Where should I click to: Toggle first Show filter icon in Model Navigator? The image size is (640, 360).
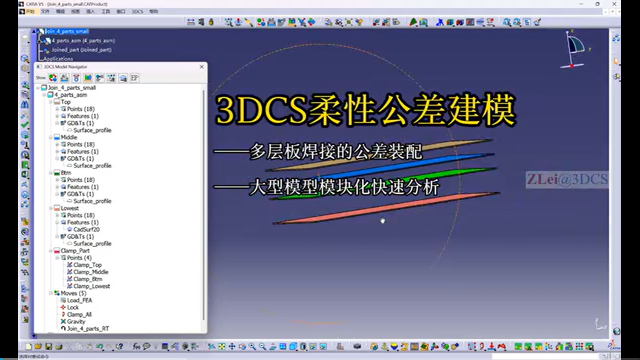(53, 78)
